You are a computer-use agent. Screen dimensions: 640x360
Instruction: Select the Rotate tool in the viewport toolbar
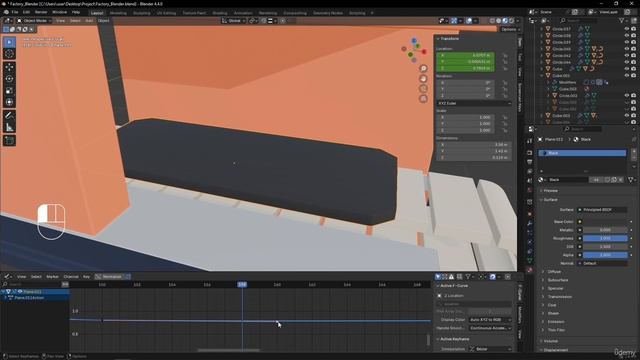9,79
